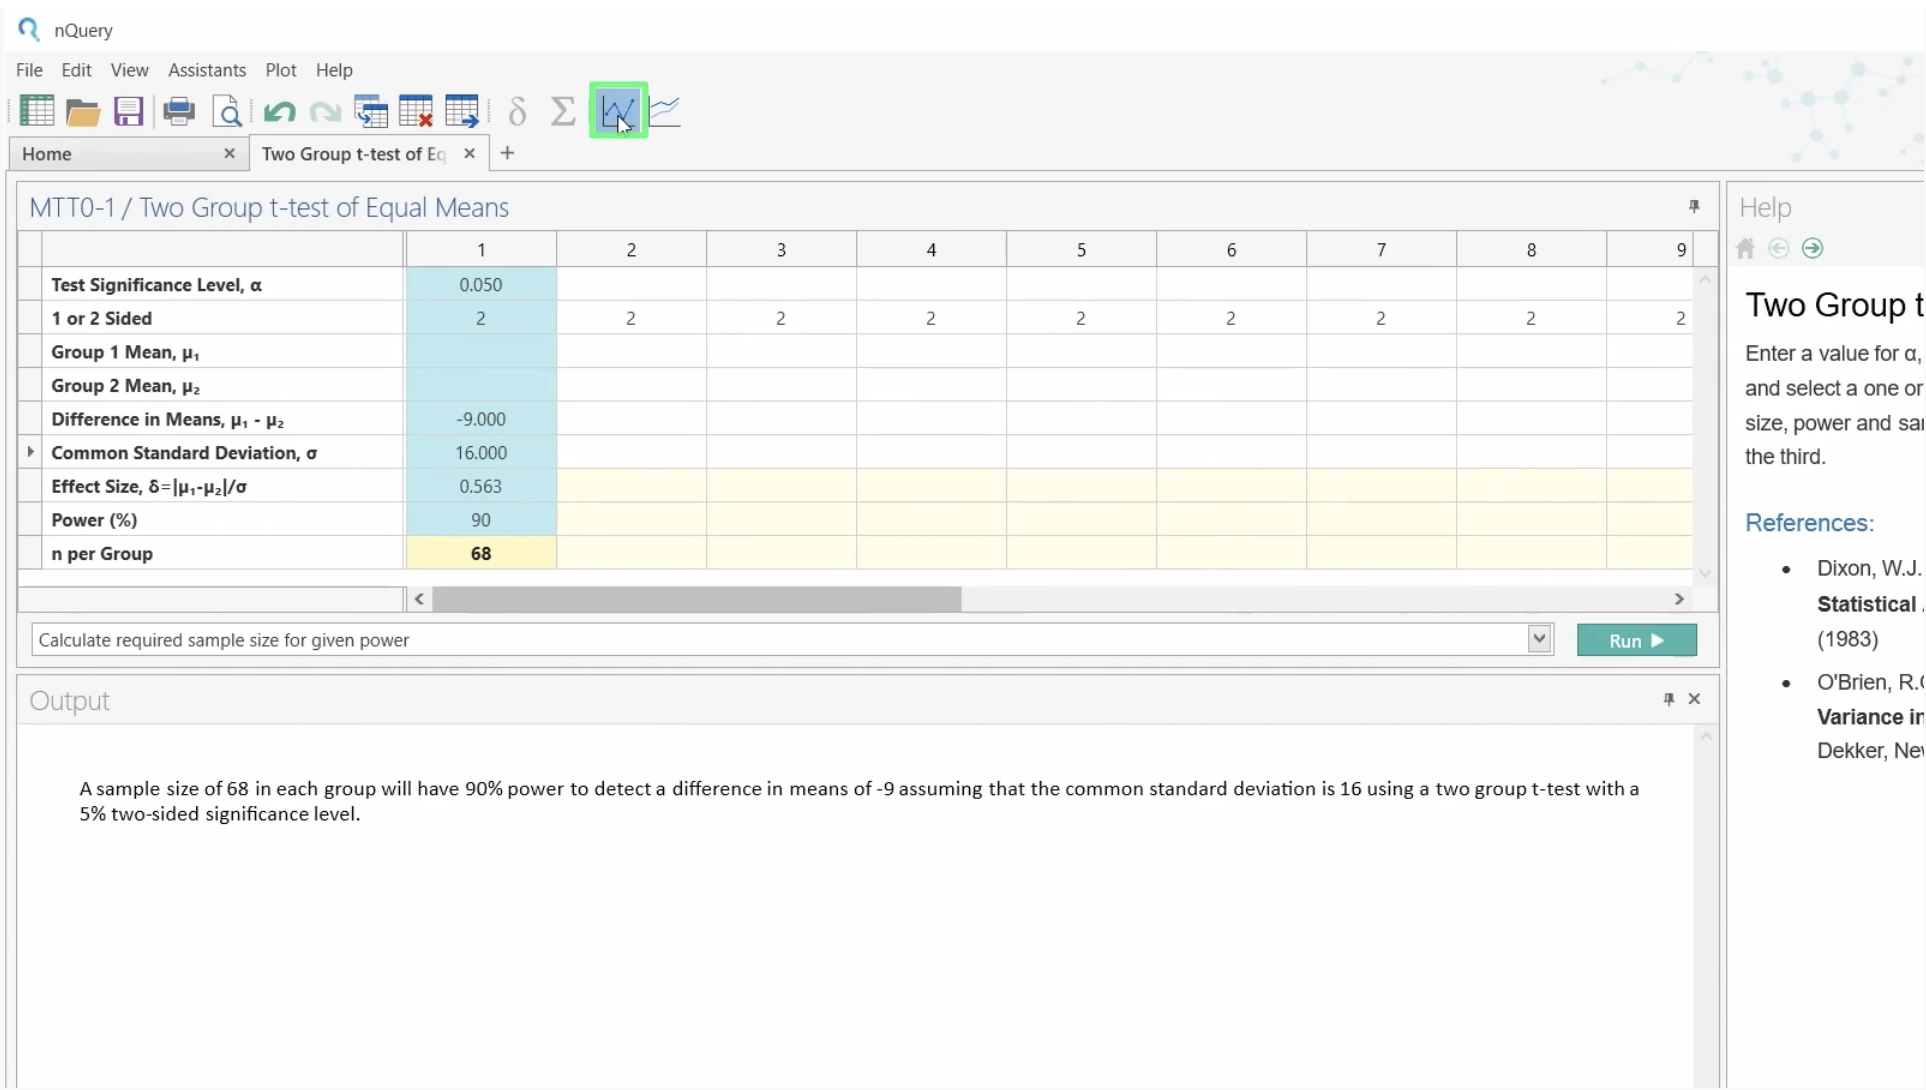Click the multi-line plot icon
Screen dimensions: 1926x1090
coord(665,111)
